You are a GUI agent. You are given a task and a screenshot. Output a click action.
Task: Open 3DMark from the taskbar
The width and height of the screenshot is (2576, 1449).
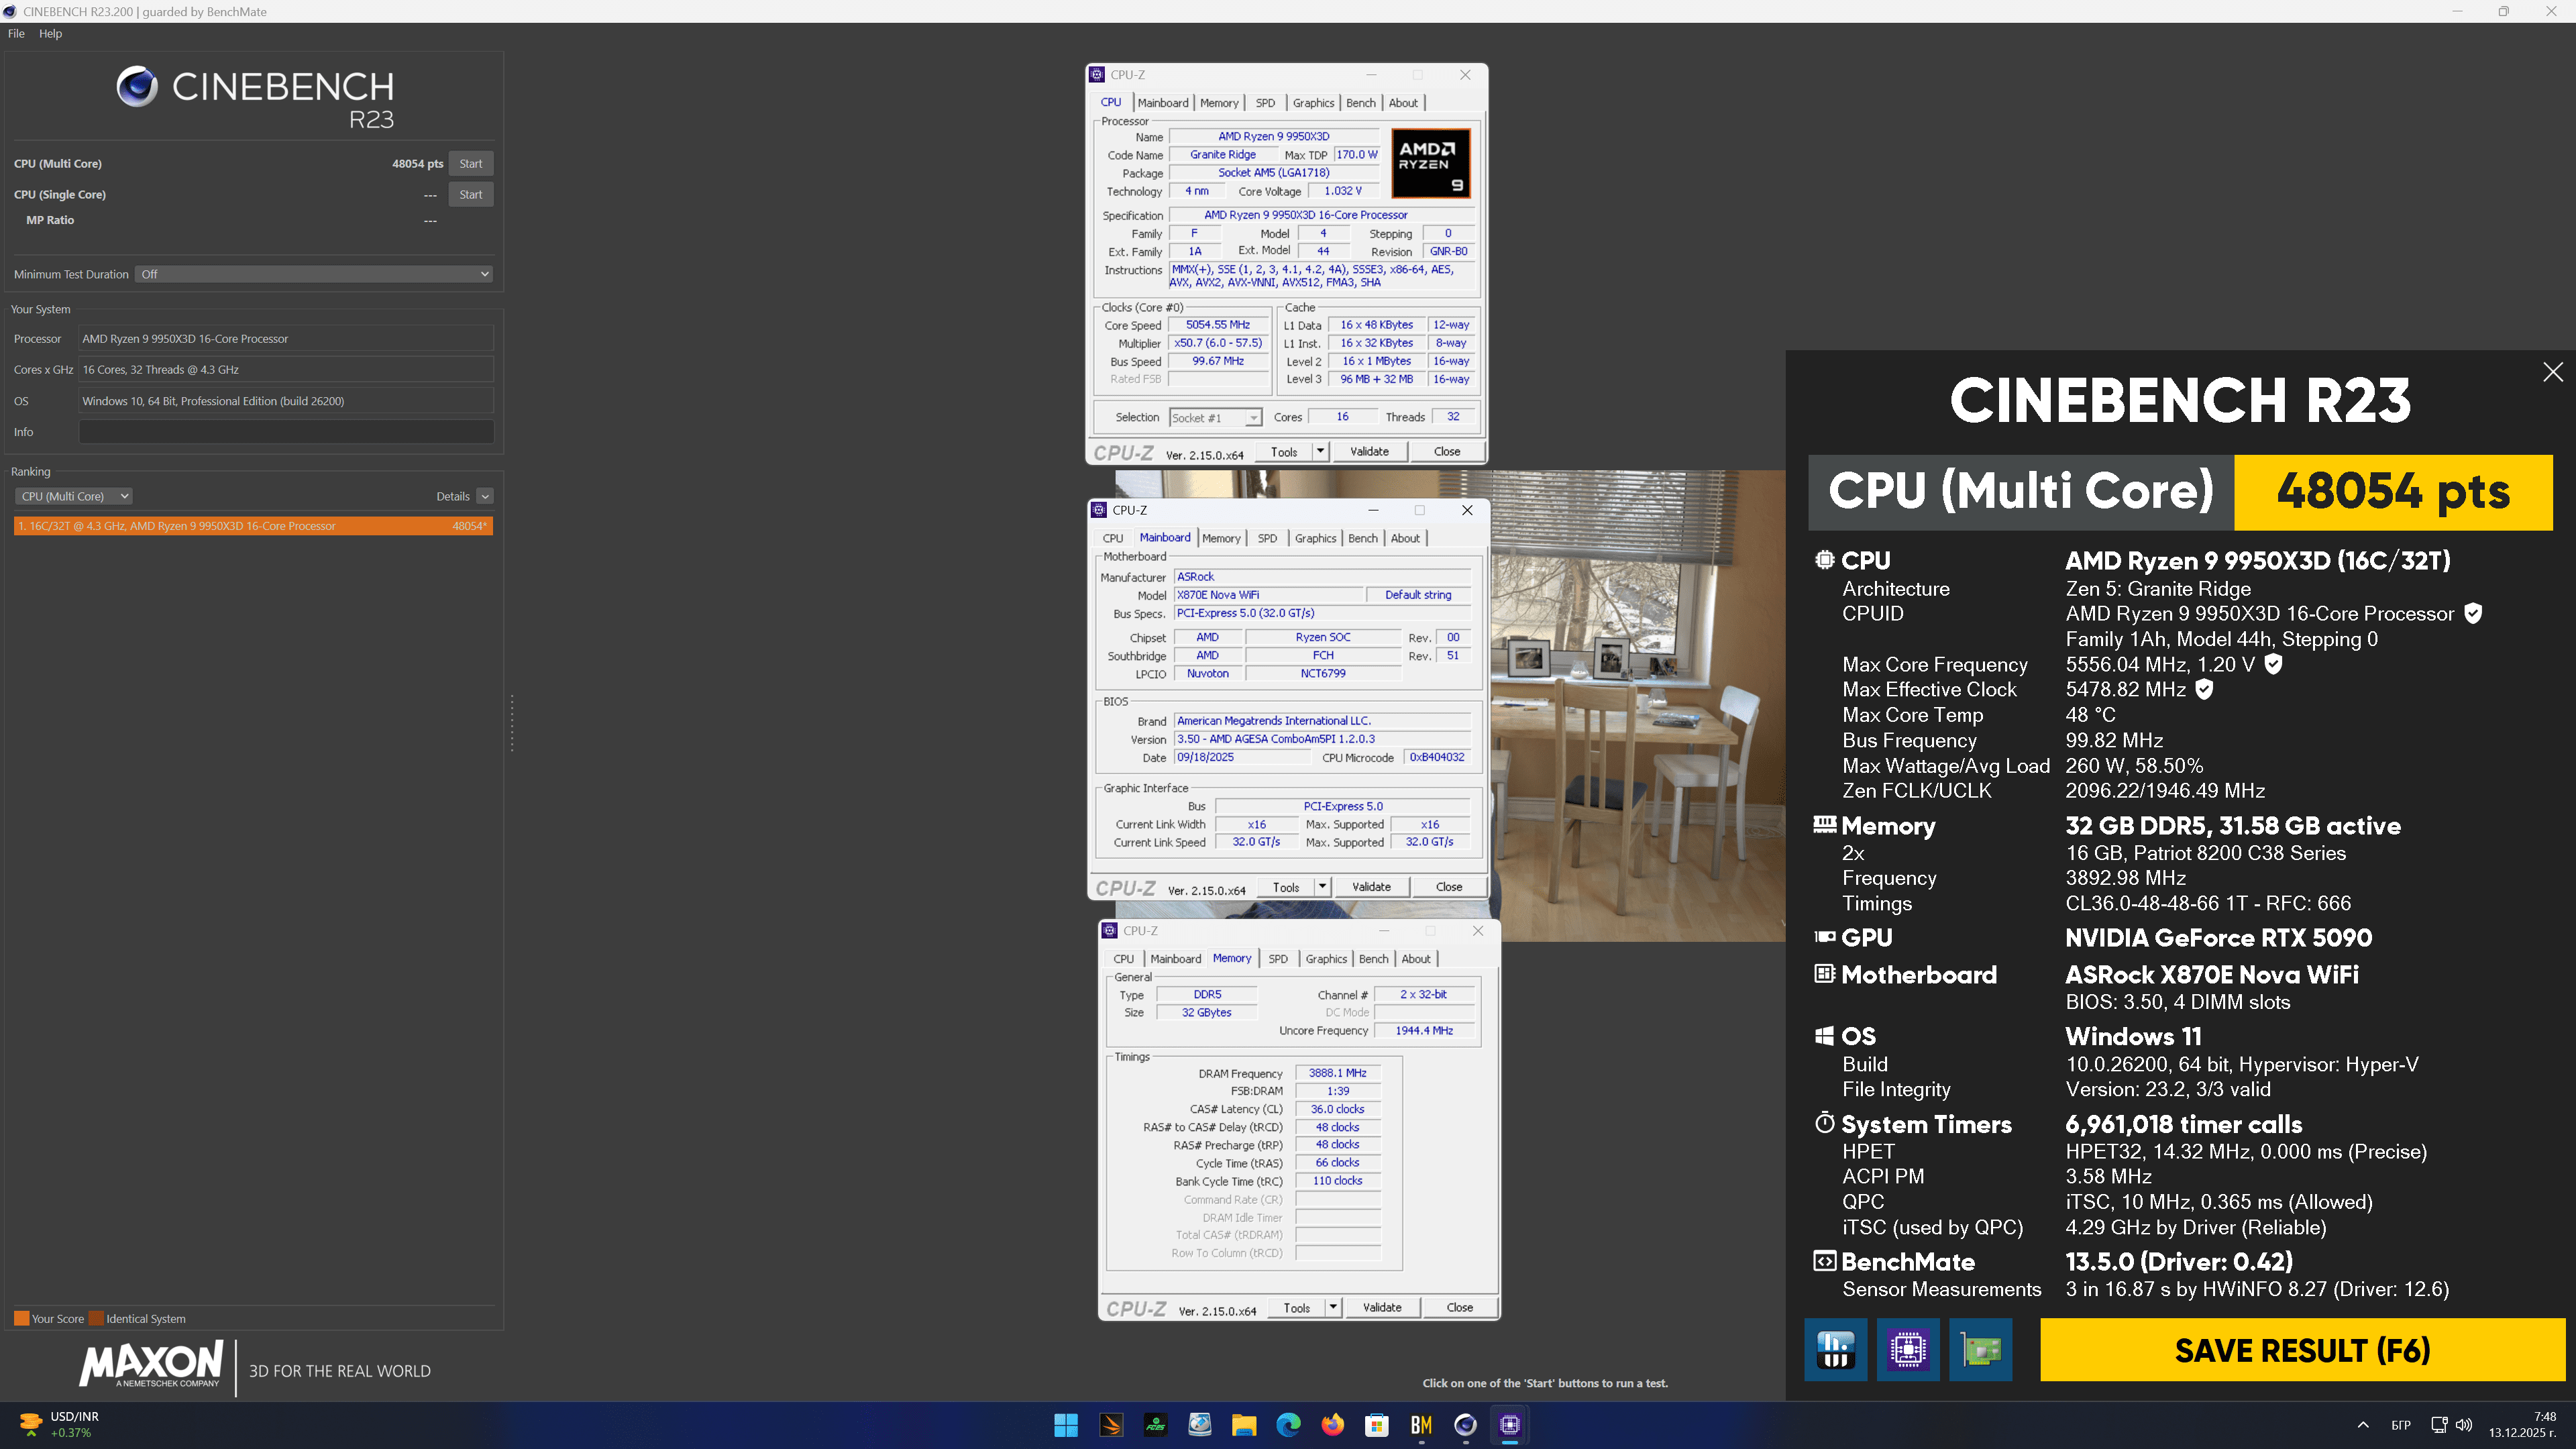[1111, 1425]
